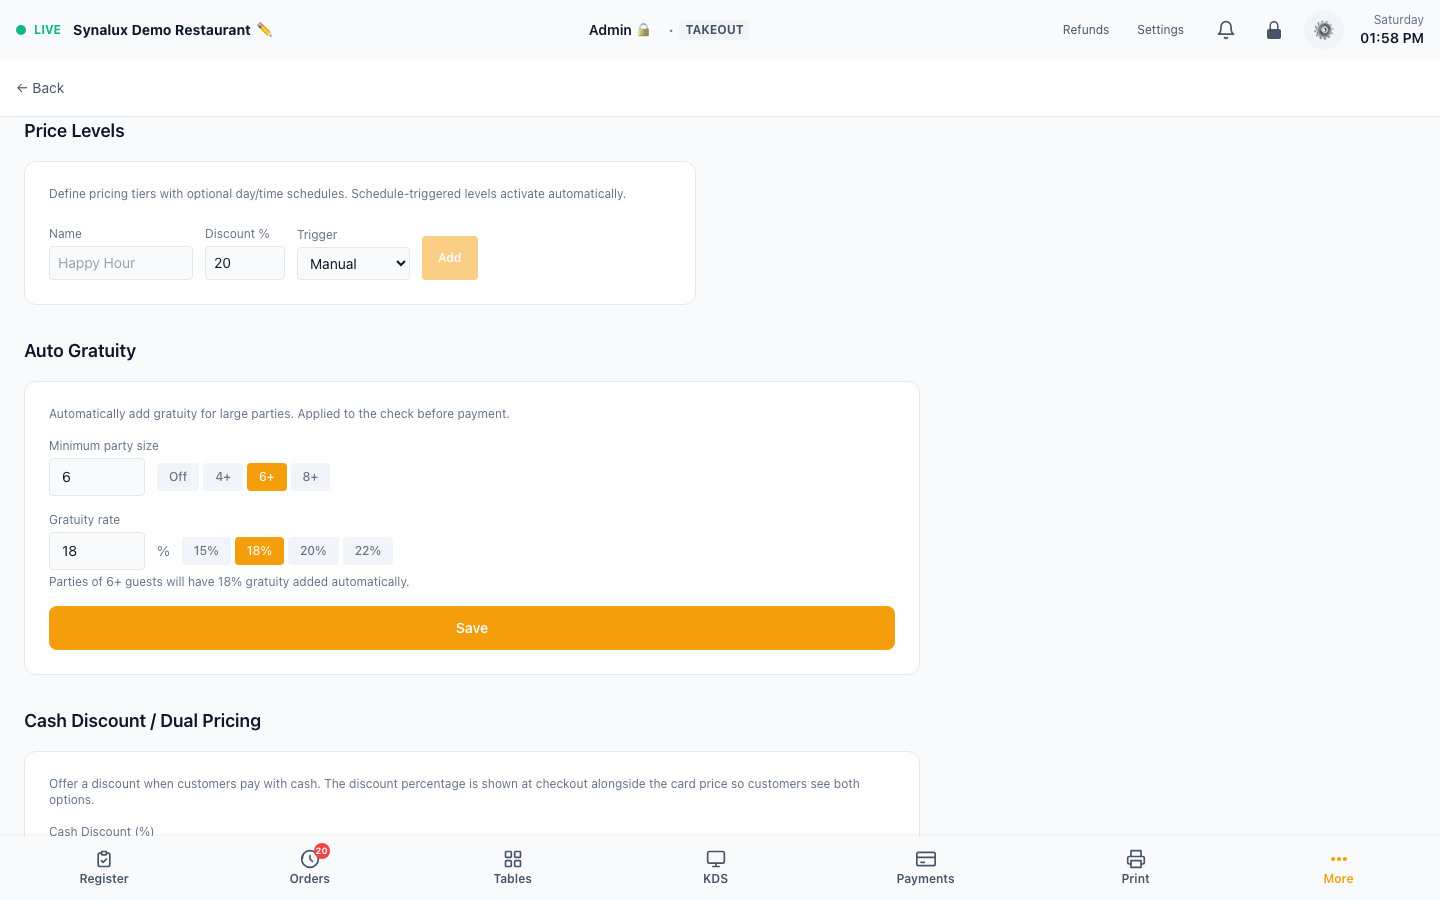Click Add to create the price level
Screen dimensions: 1440x900
(450, 258)
